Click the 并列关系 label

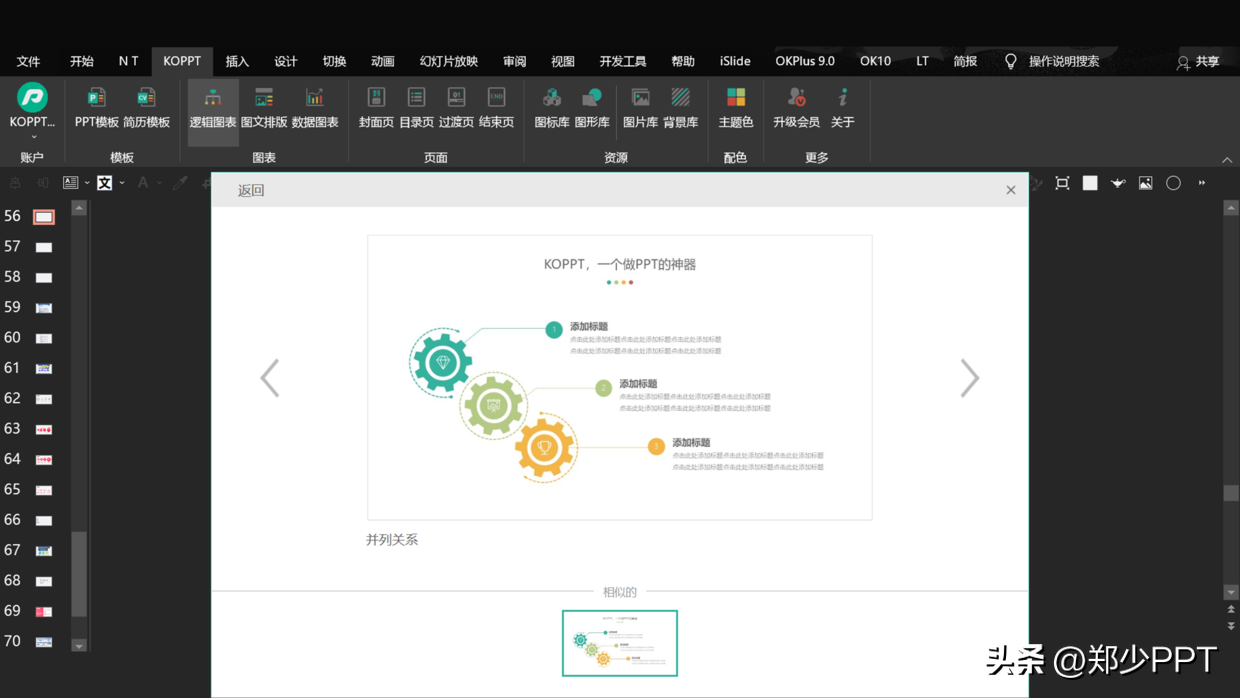[x=392, y=540]
